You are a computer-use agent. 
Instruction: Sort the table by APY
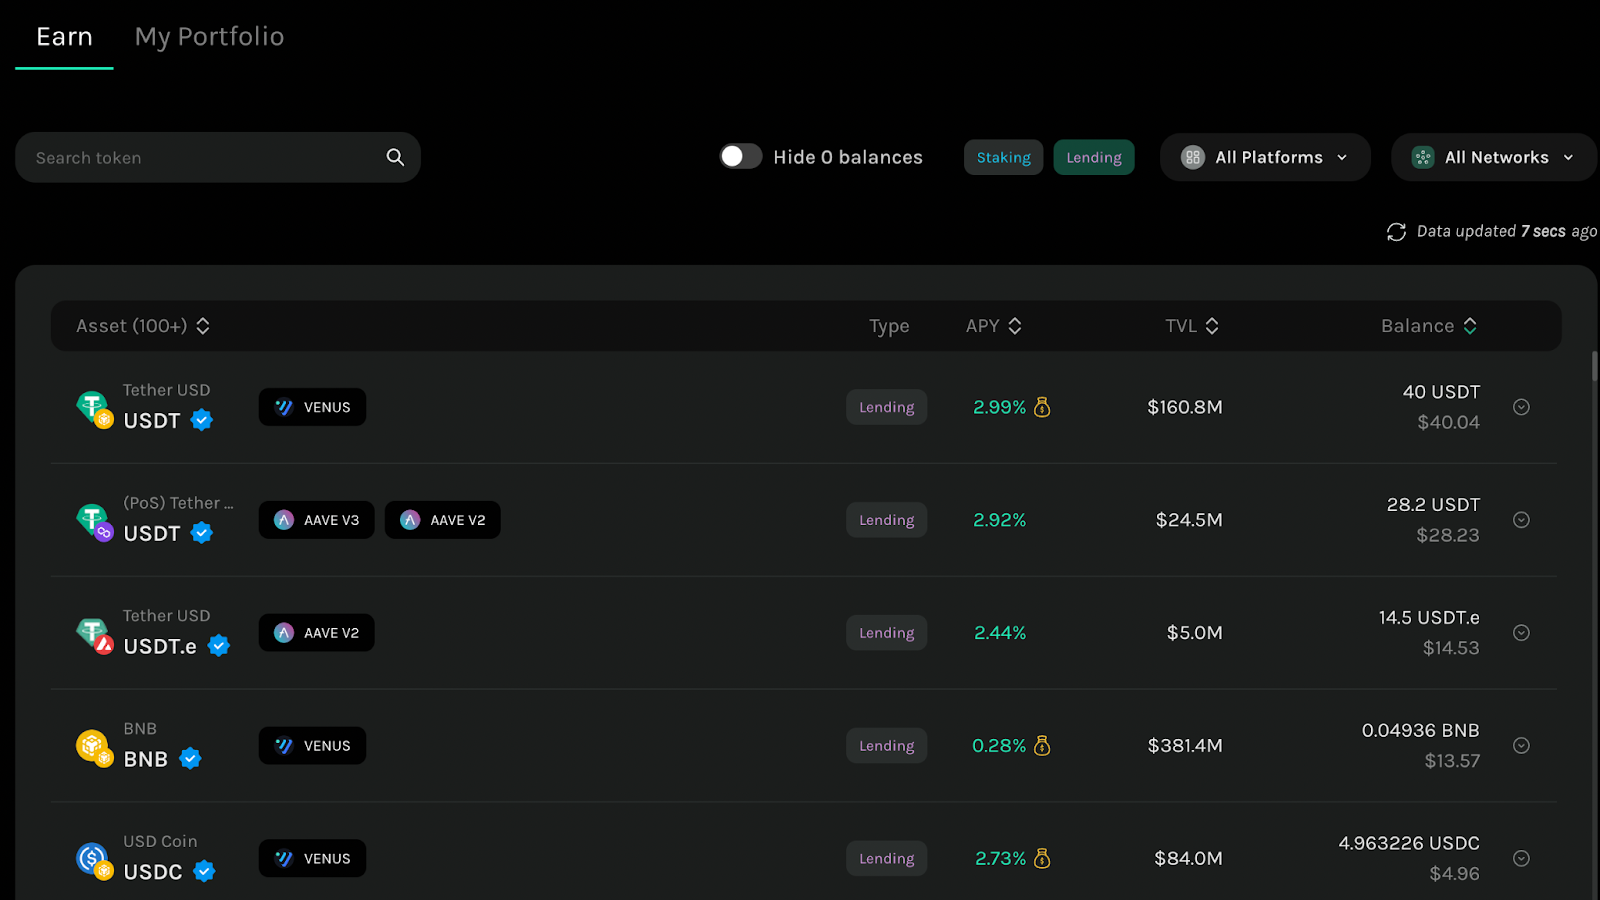pyautogui.click(x=993, y=326)
